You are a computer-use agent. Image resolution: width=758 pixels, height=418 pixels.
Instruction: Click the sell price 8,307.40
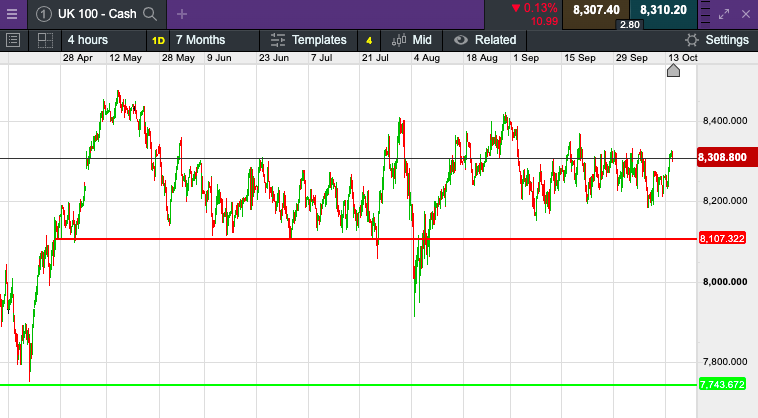tap(596, 11)
